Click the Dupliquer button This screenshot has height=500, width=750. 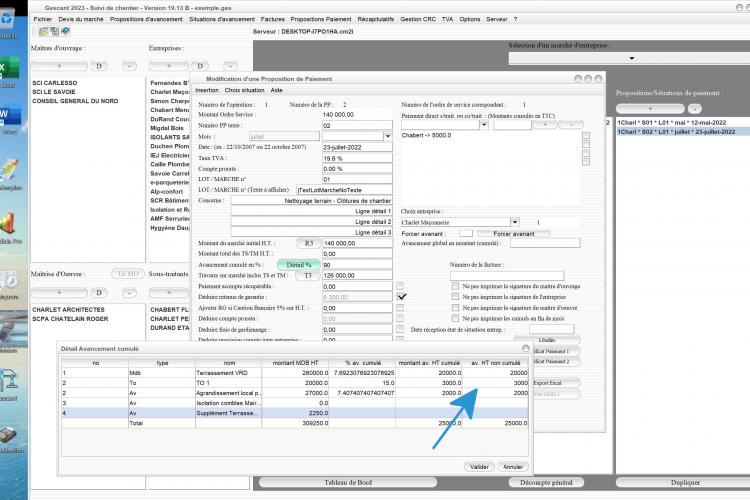tap(685, 482)
